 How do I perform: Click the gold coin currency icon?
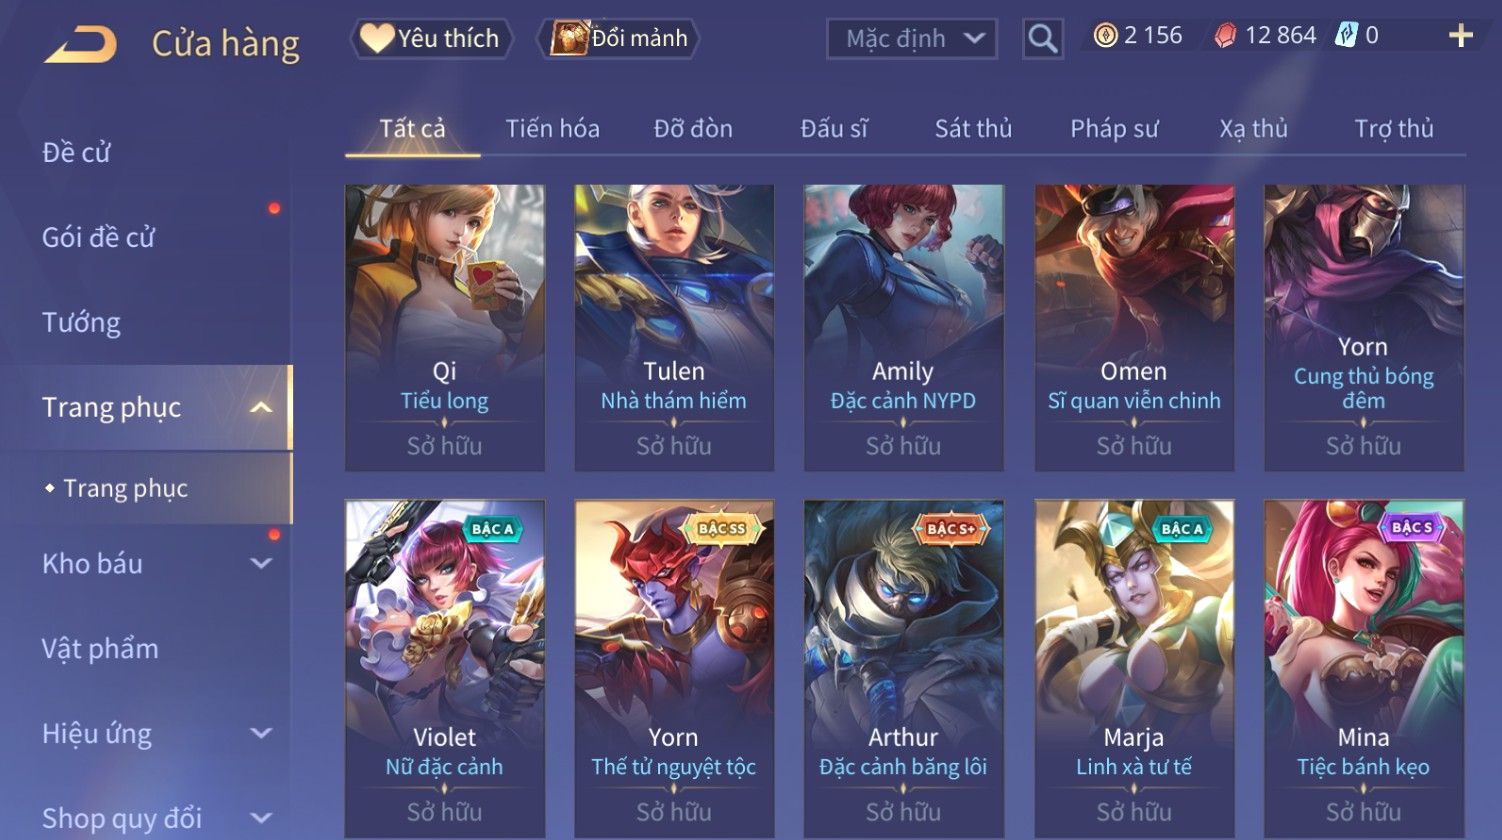tap(1105, 36)
